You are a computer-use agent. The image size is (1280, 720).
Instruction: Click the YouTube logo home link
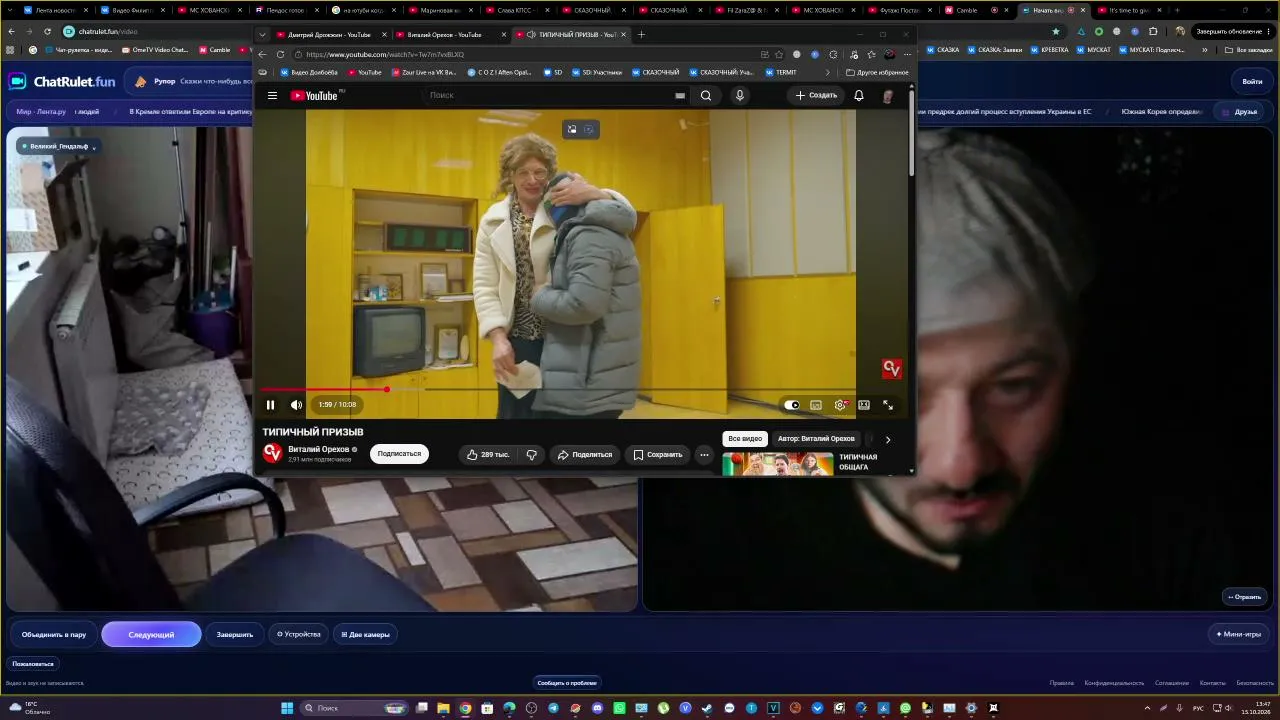315,96
